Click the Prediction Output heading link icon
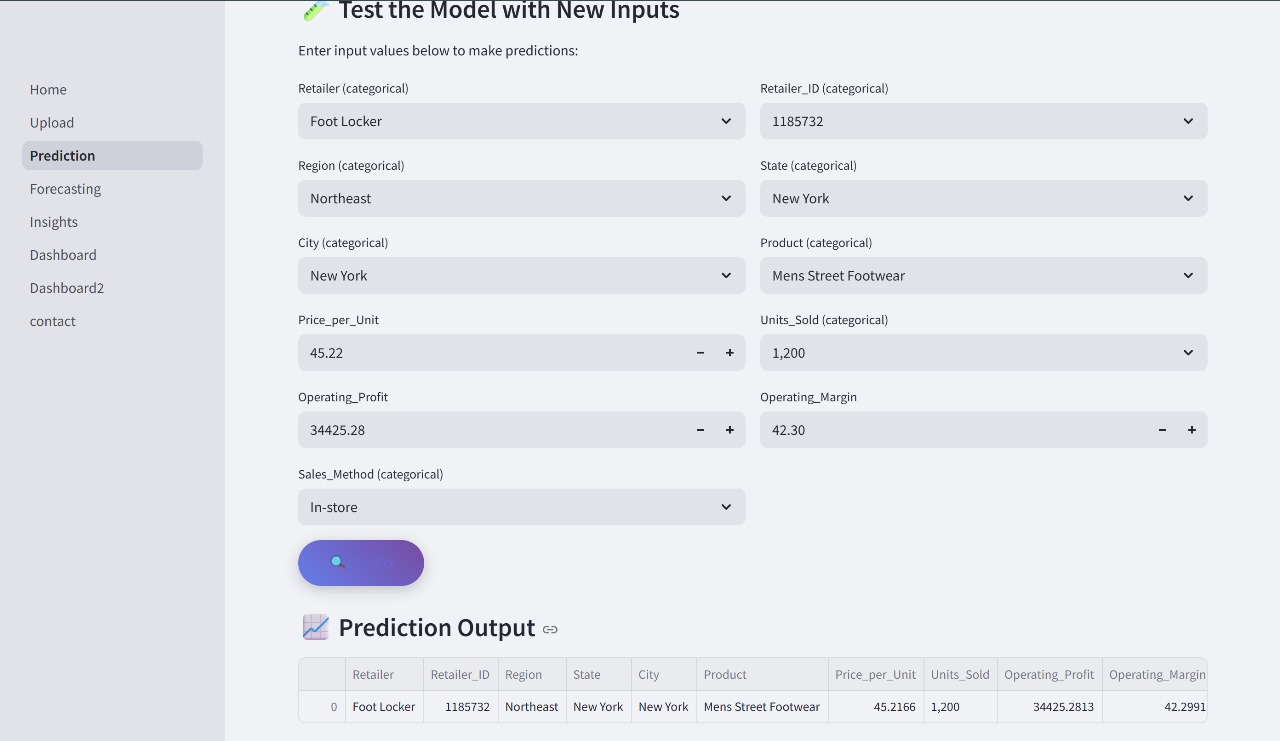This screenshot has width=1280, height=741. tap(550, 629)
